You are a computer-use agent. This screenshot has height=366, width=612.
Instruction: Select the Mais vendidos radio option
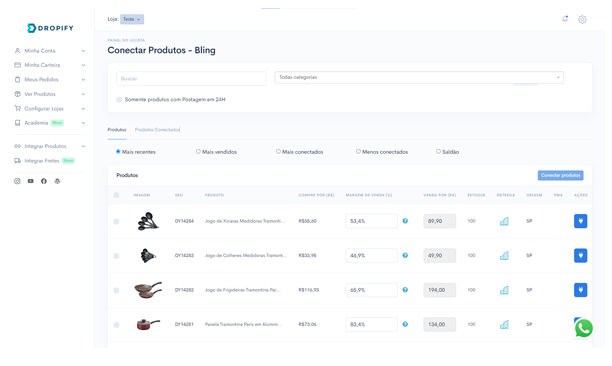point(198,151)
